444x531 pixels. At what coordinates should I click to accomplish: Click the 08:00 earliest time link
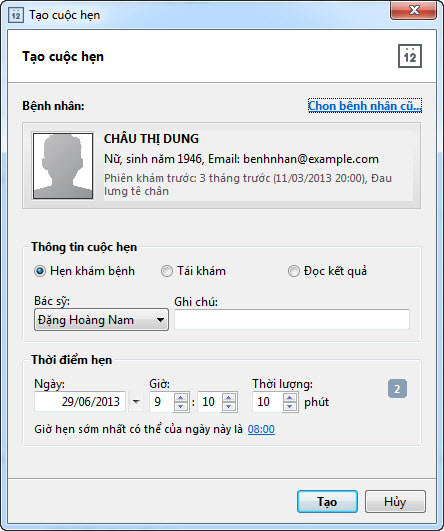pos(261,429)
